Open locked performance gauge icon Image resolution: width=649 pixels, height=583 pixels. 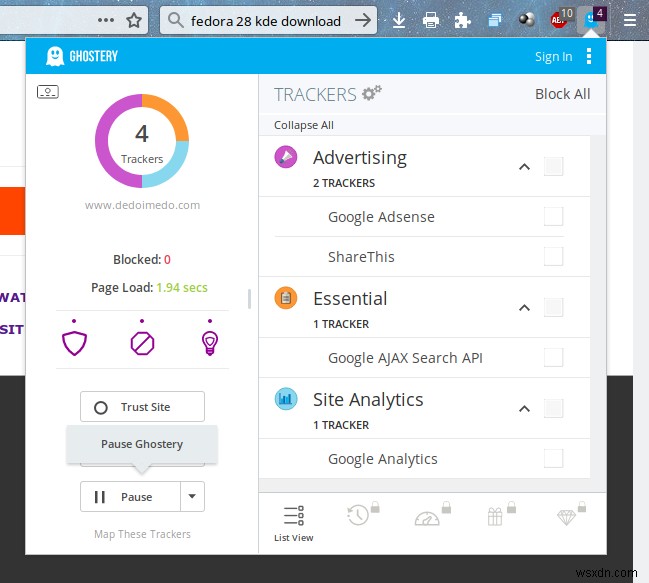[x=427, y=518]
